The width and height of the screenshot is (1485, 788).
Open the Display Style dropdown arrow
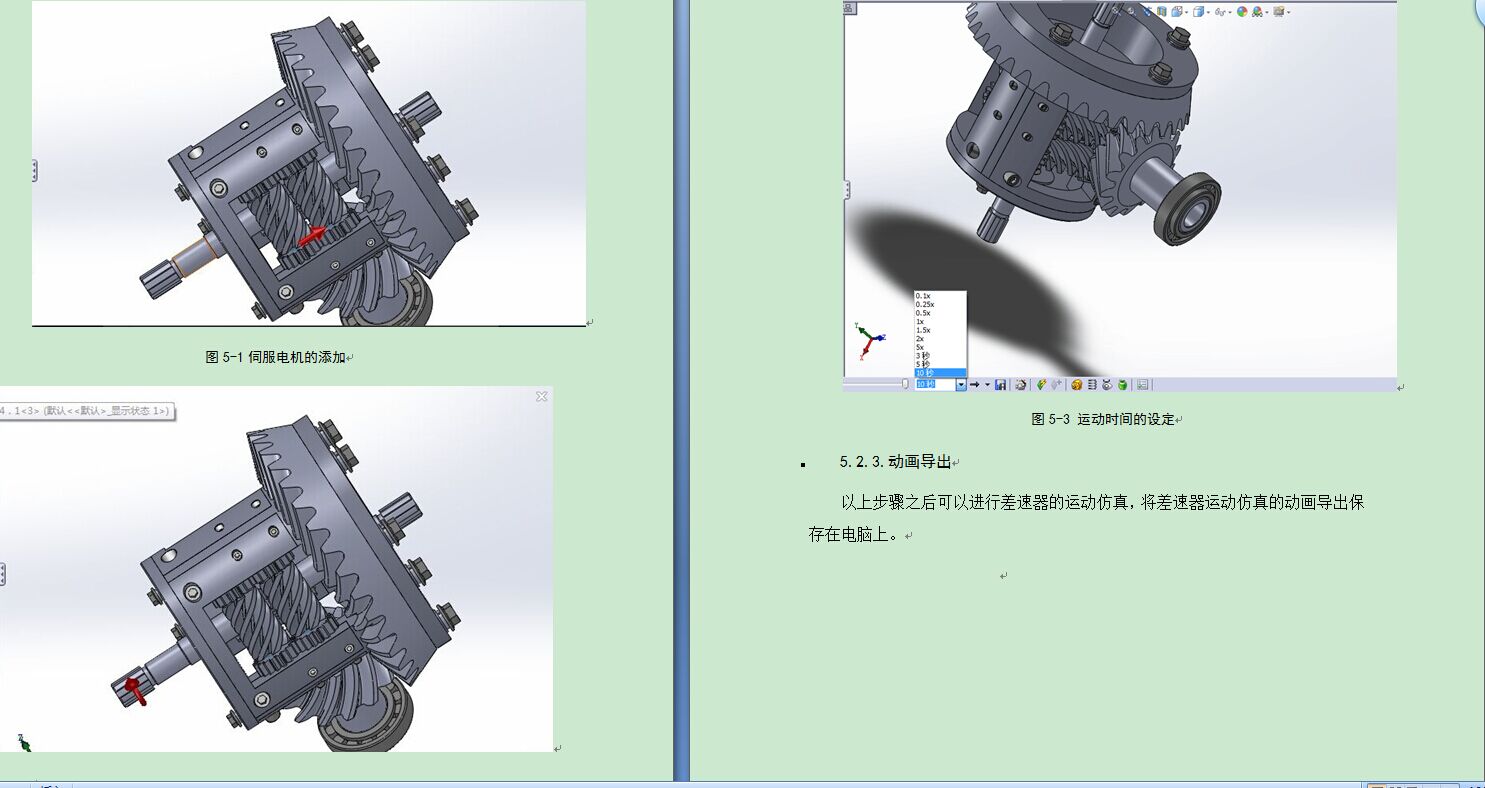pos(1208,10)
